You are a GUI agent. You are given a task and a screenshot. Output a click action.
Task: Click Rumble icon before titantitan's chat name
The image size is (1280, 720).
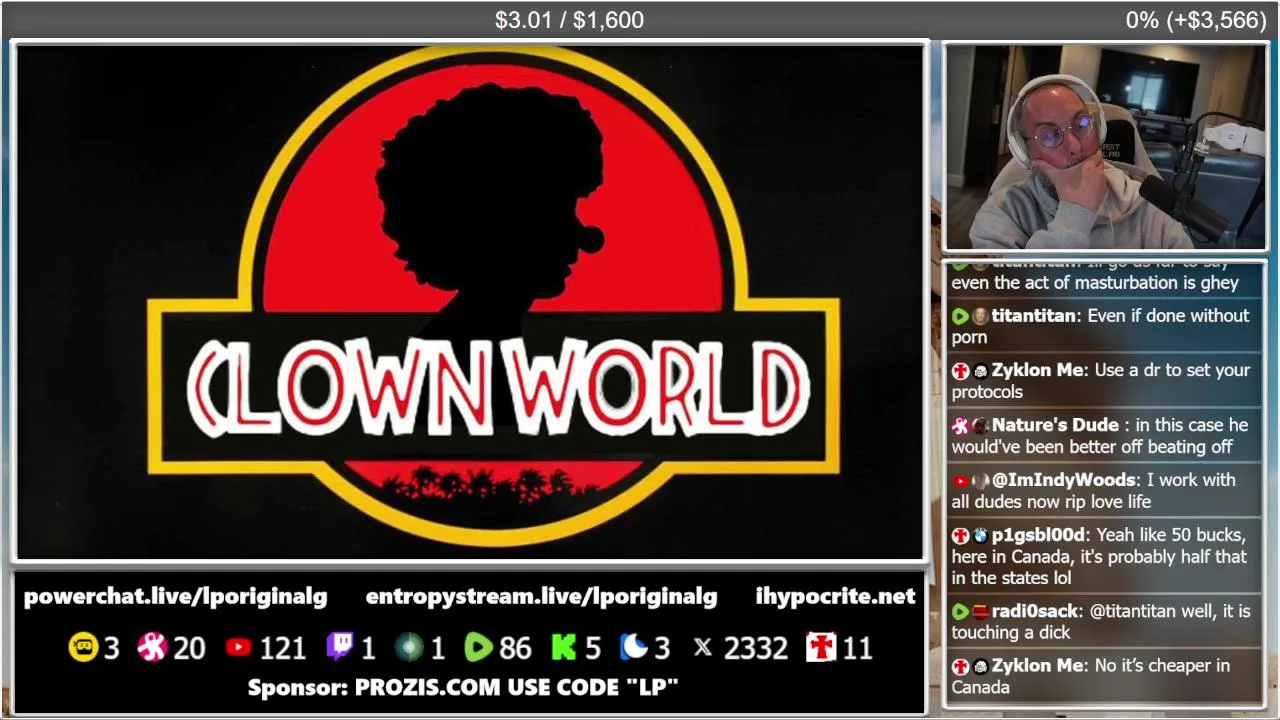960,316
